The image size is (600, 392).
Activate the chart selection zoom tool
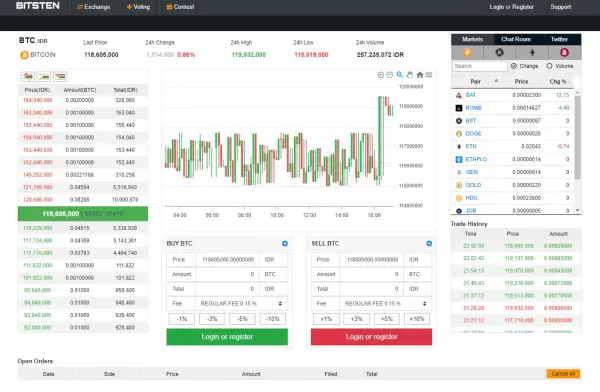[399, 75]
